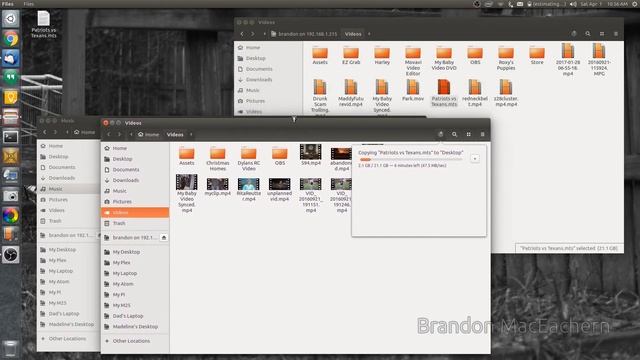This screenshot has width=640, height=360.
Task: Select the myclip.mp4 video thumbnail
Action: 218,187
